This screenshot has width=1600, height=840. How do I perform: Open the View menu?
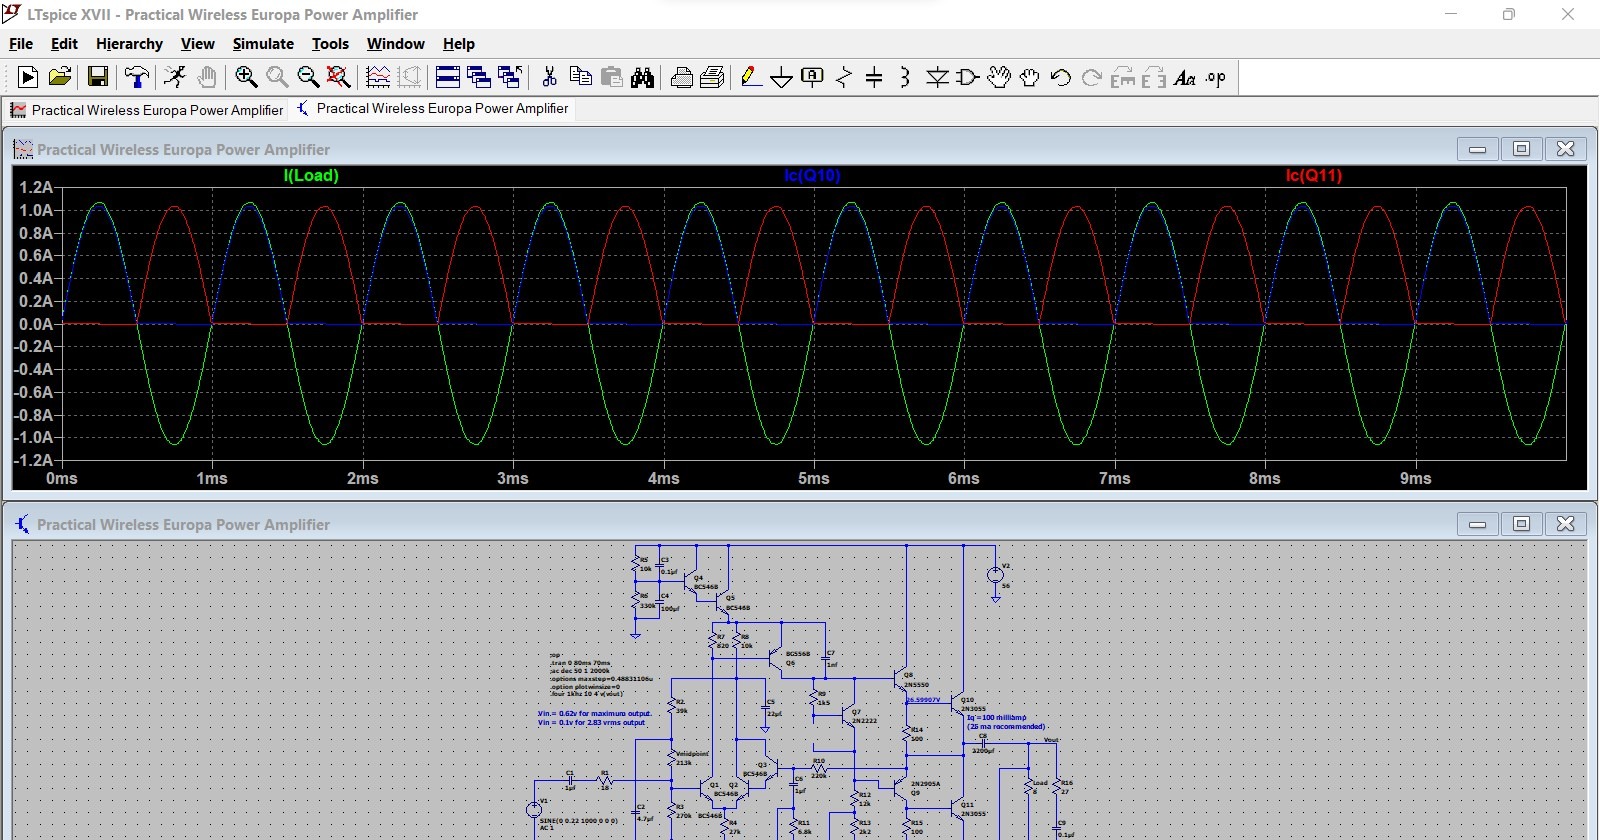[x=197, y=44]
